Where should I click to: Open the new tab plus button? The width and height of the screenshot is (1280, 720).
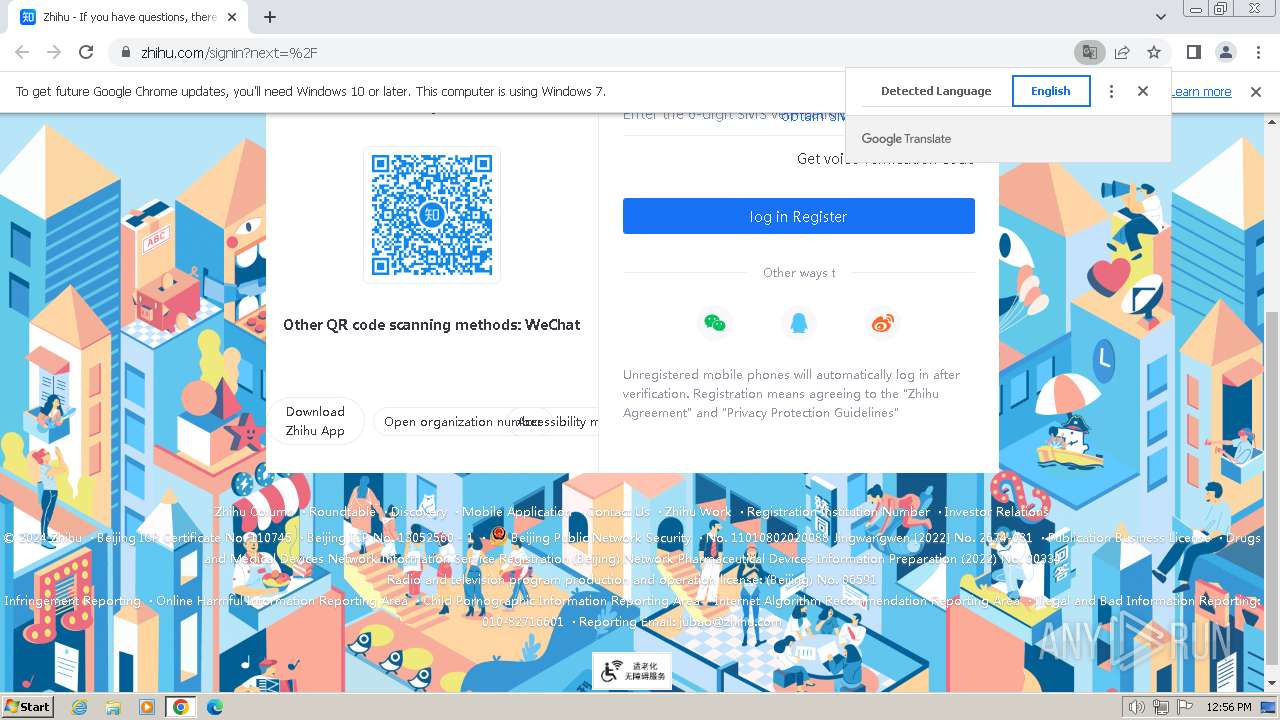point(269,17)
